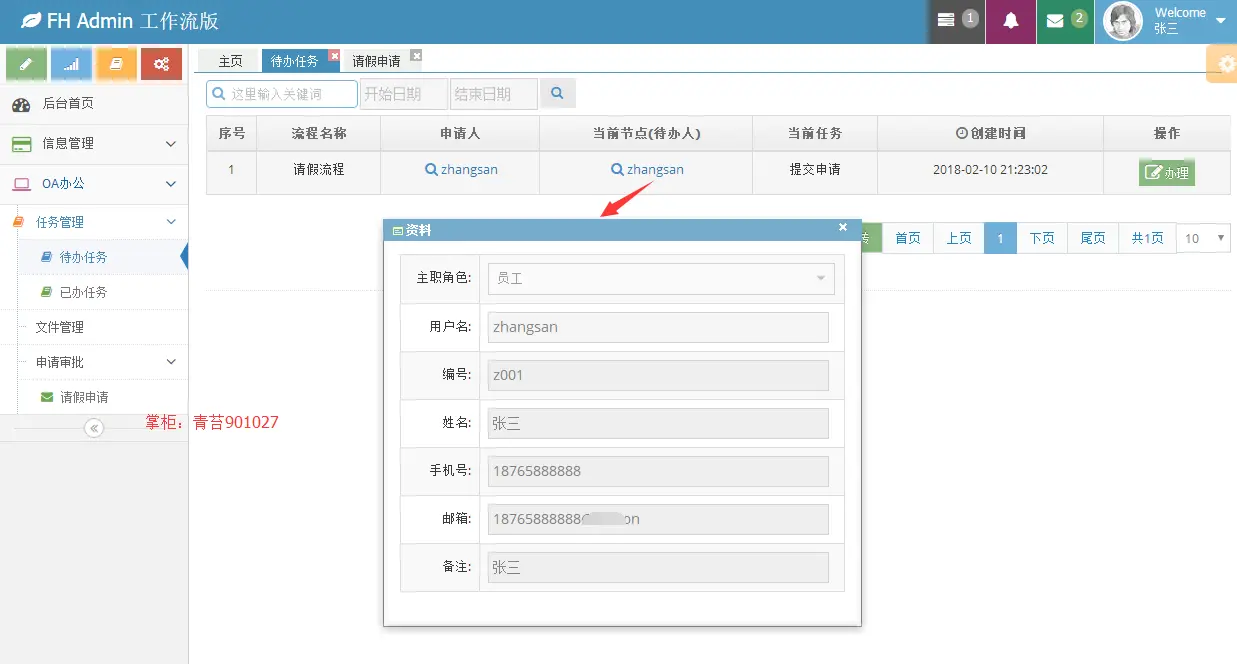Image resolution: width=1237 pixels, height=664 pixels.
Task: Click the user avatar picture
Action: [1123, 21]
